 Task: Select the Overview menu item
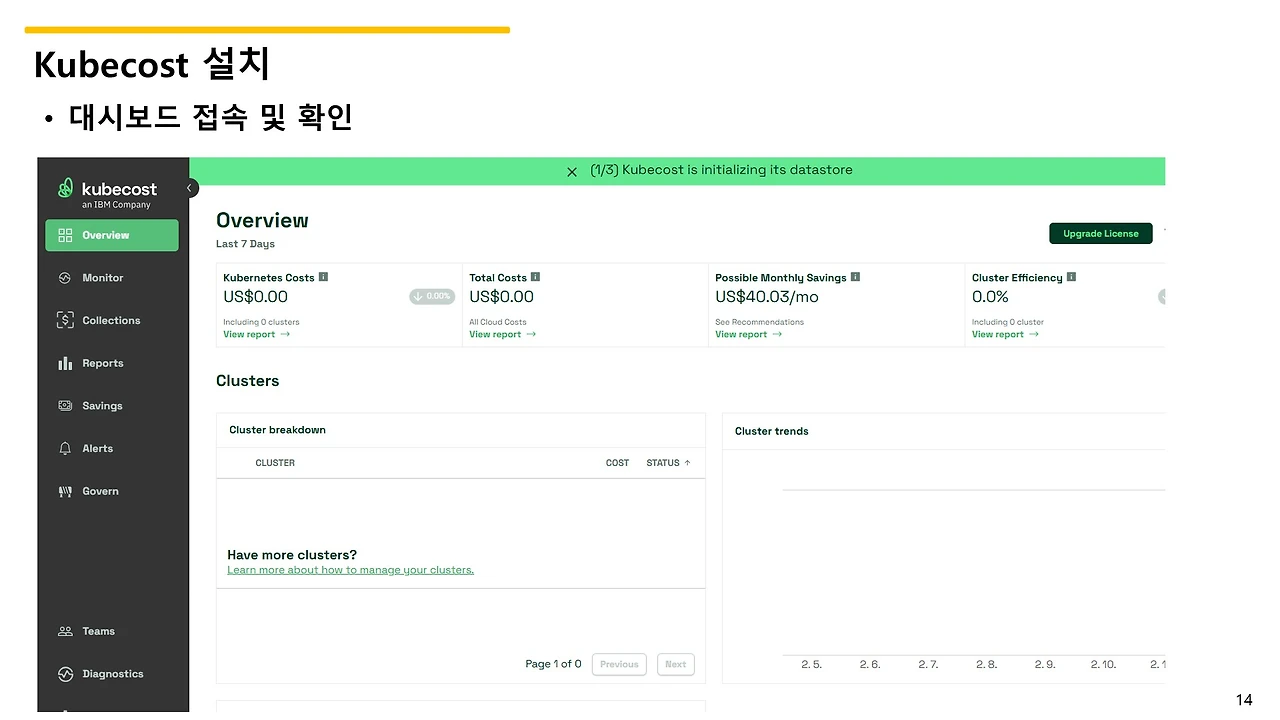coord(112,236)
